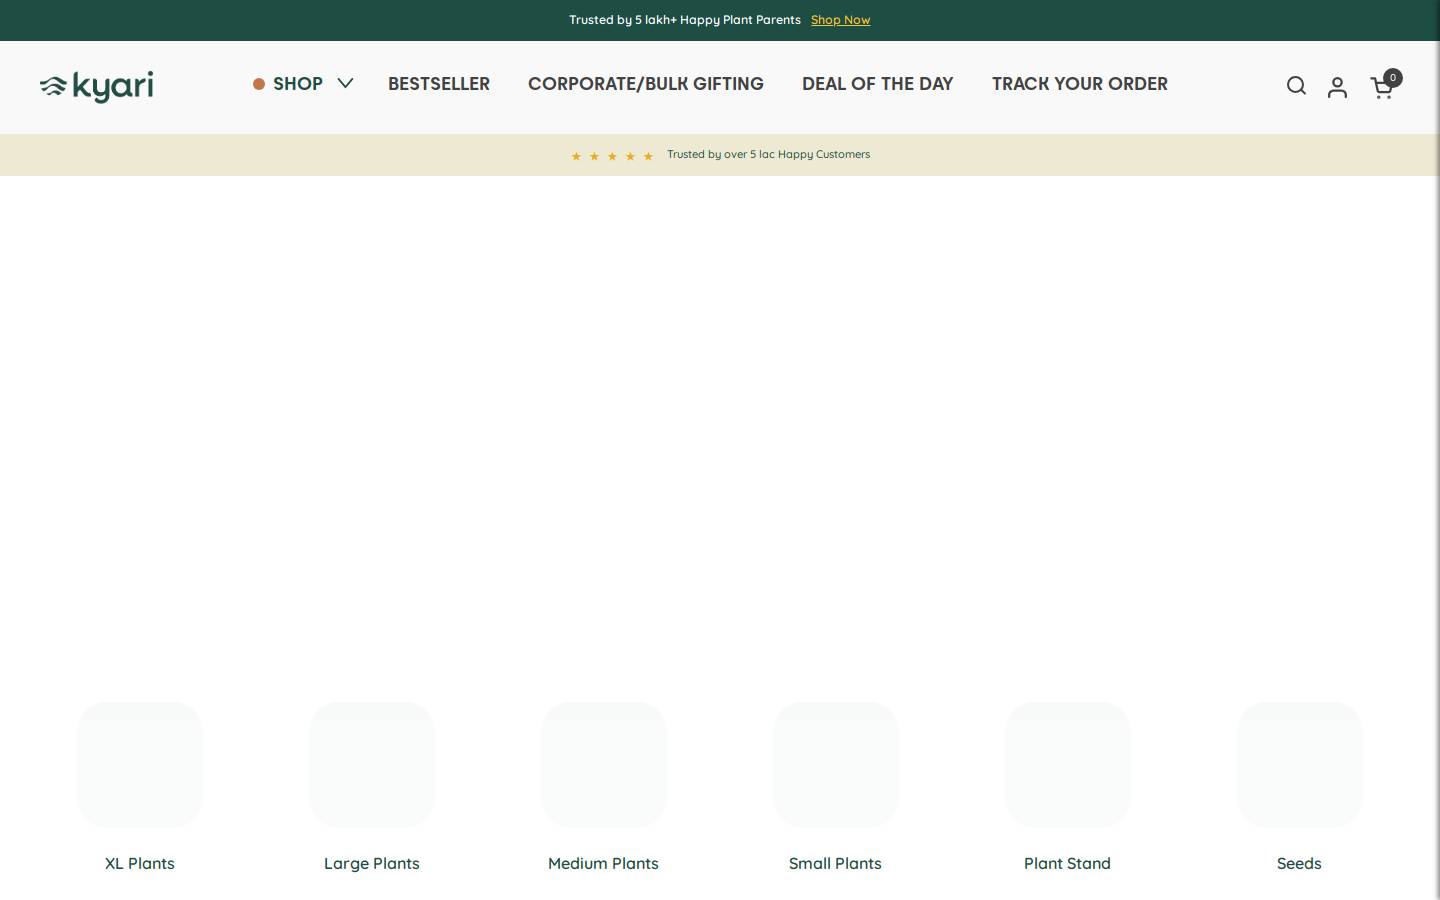This screenshot has width=1440, height=900.
Task: Click 'Trusted by 5 lakh+ Happy Plant Parents' text
Action: [685, 20]
